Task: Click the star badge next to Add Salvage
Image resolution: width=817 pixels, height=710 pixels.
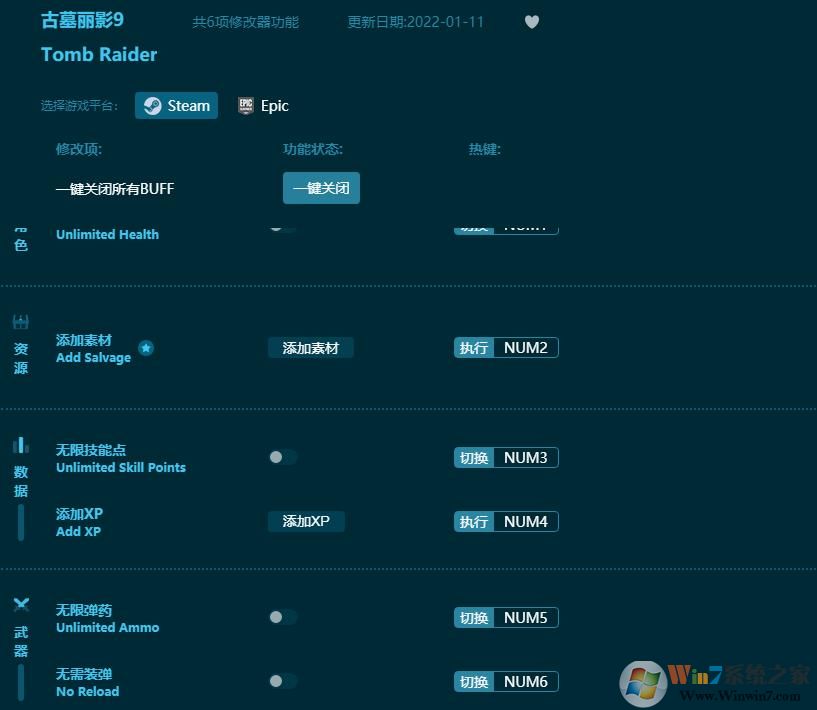Action: [146, 347]
